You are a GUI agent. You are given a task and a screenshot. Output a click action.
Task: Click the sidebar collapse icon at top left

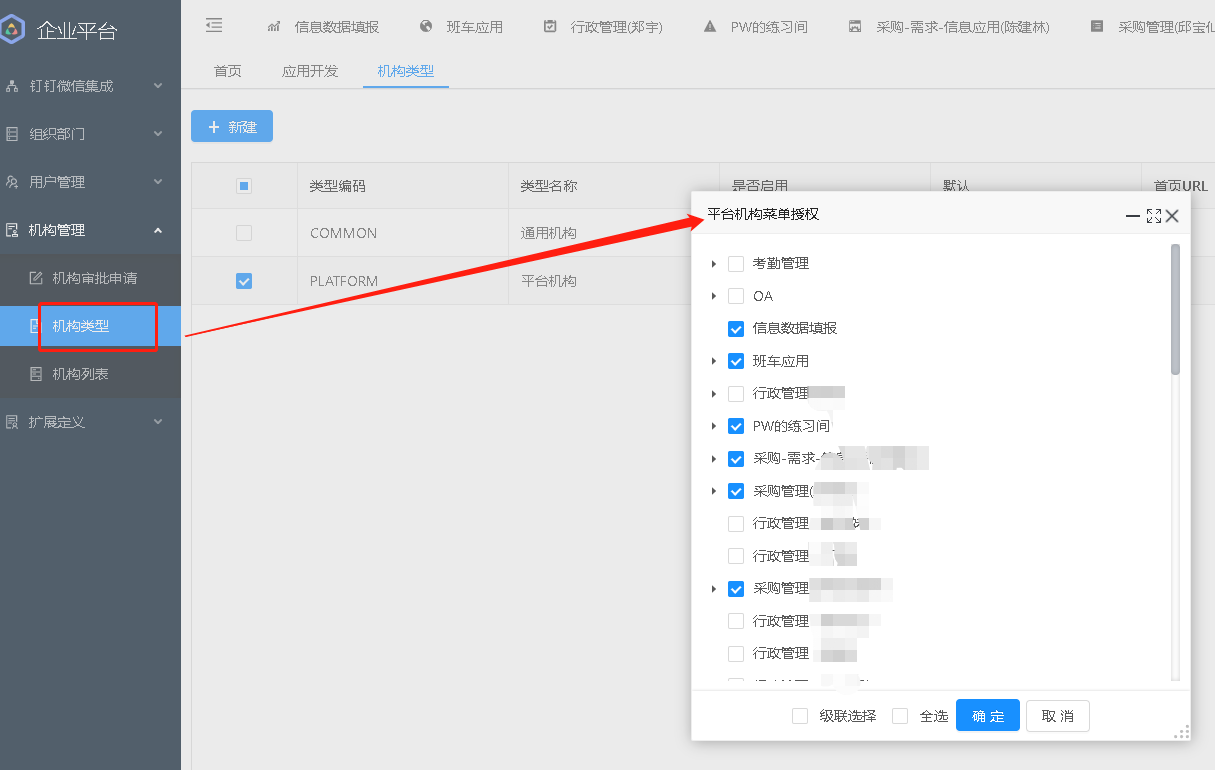(x=214, y=25)
